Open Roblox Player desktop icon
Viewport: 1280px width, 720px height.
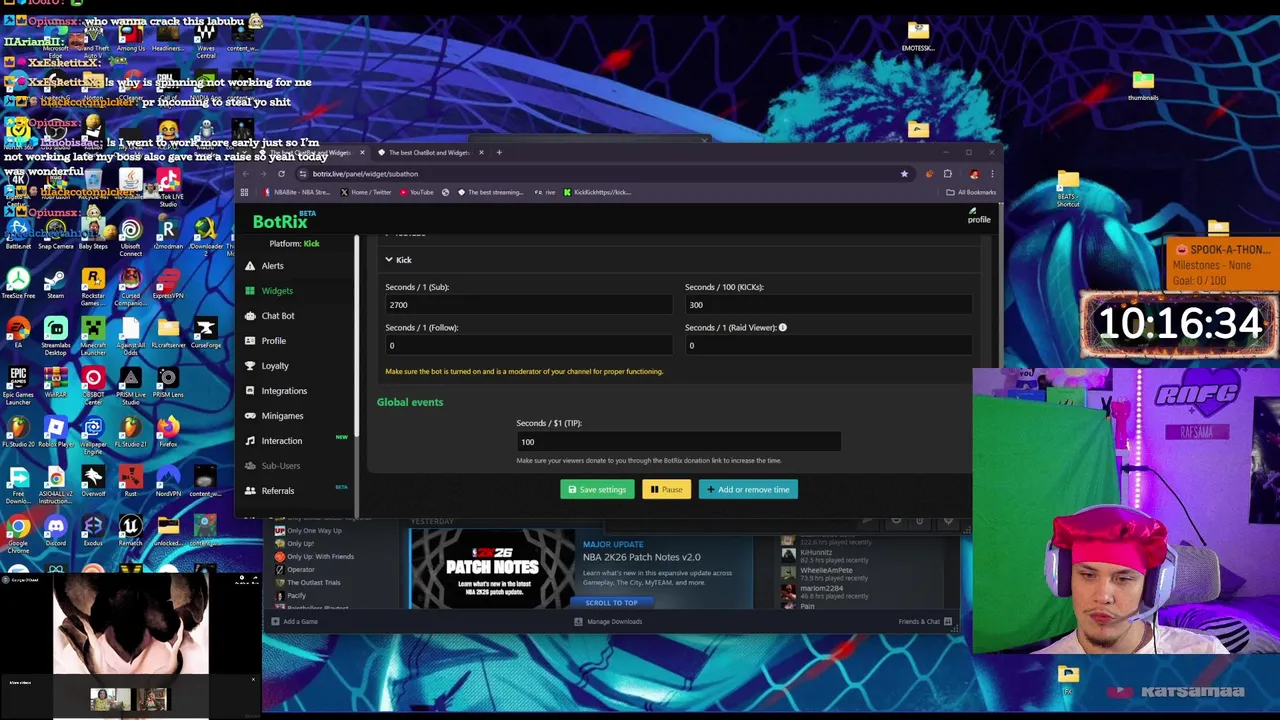[x=55, y=432]
